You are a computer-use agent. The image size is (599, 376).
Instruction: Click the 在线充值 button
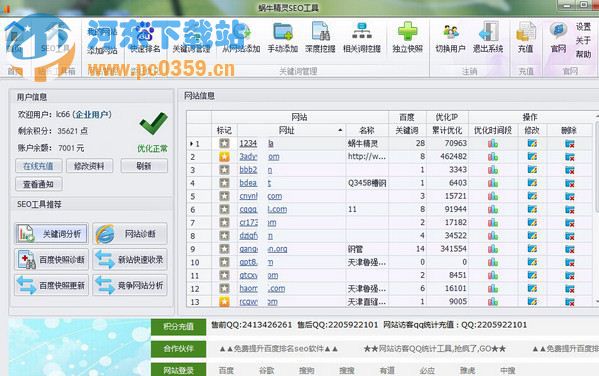[x=38, y=166]
